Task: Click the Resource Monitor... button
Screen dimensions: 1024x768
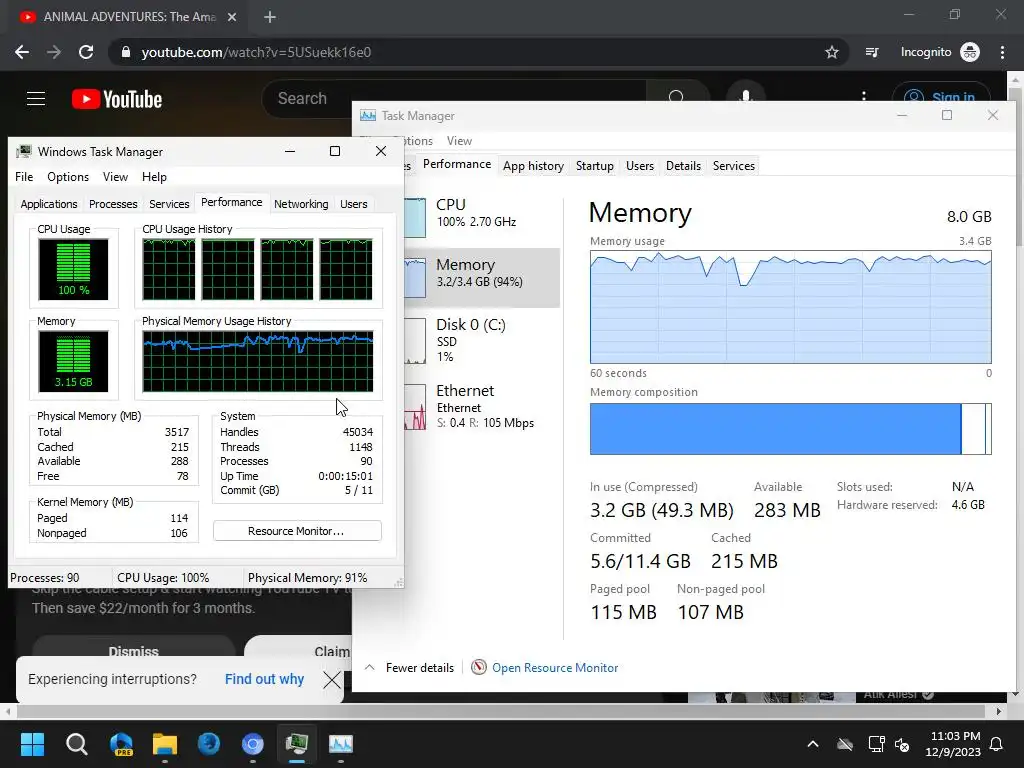Action: coord(297,531)
